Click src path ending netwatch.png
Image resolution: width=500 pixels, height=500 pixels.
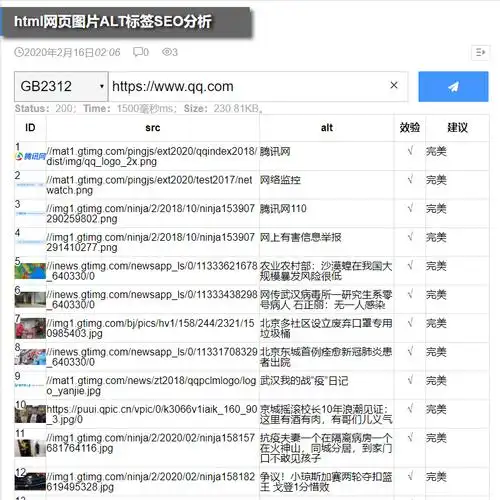pyautogui.click(x=149, y=185)
